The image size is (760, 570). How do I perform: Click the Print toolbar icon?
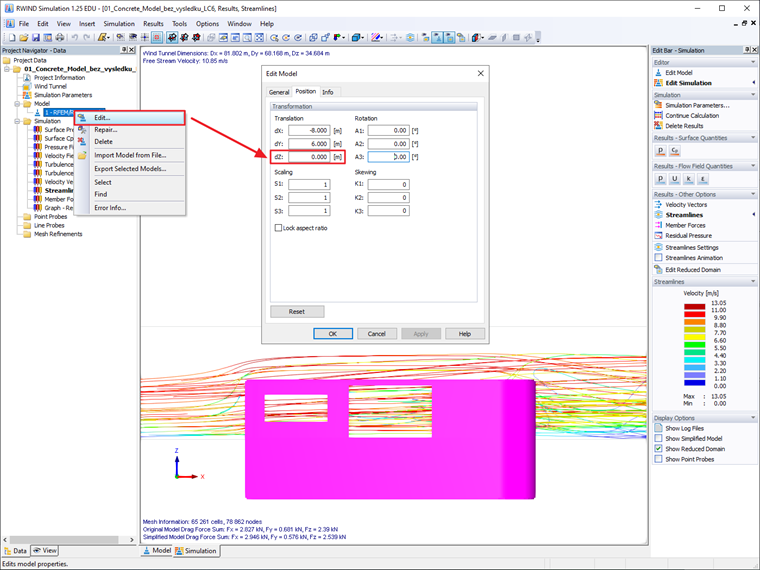(59, 37)
